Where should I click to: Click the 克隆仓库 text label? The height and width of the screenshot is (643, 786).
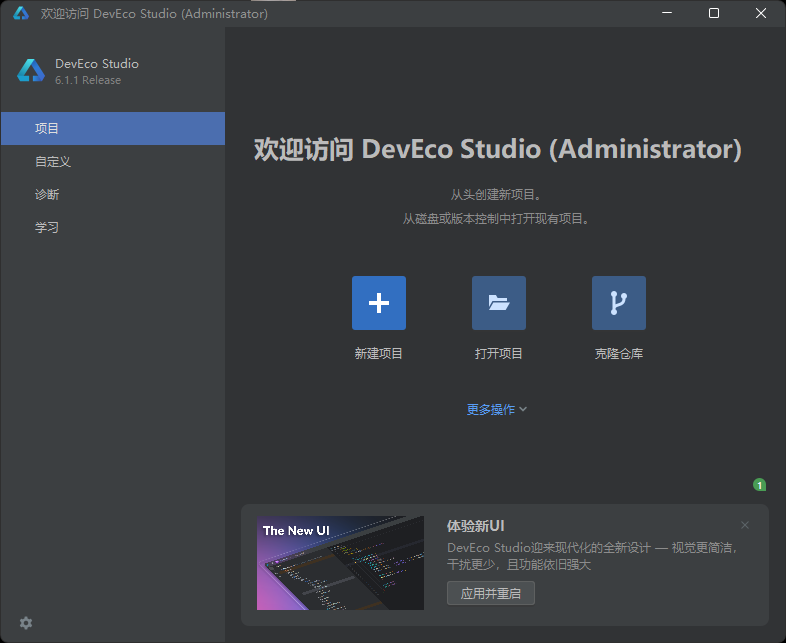coord(619,353)
